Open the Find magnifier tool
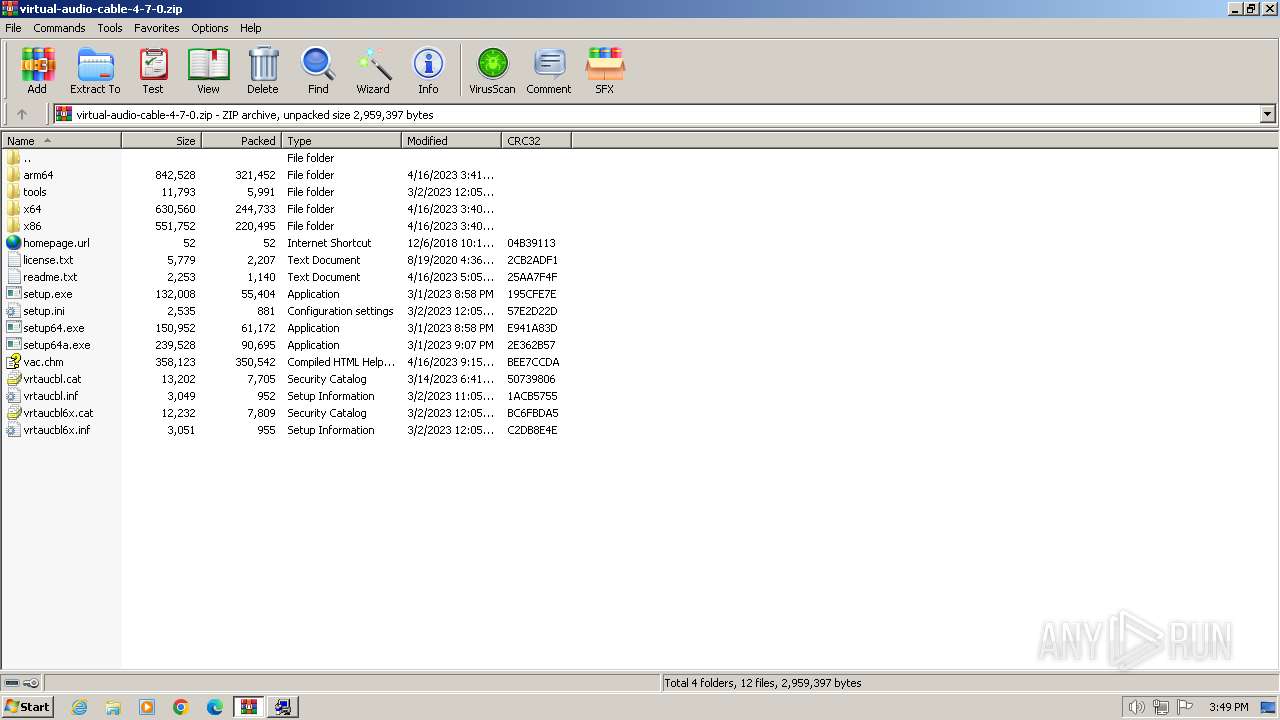The image size is (1280, 720). point(318,65)
